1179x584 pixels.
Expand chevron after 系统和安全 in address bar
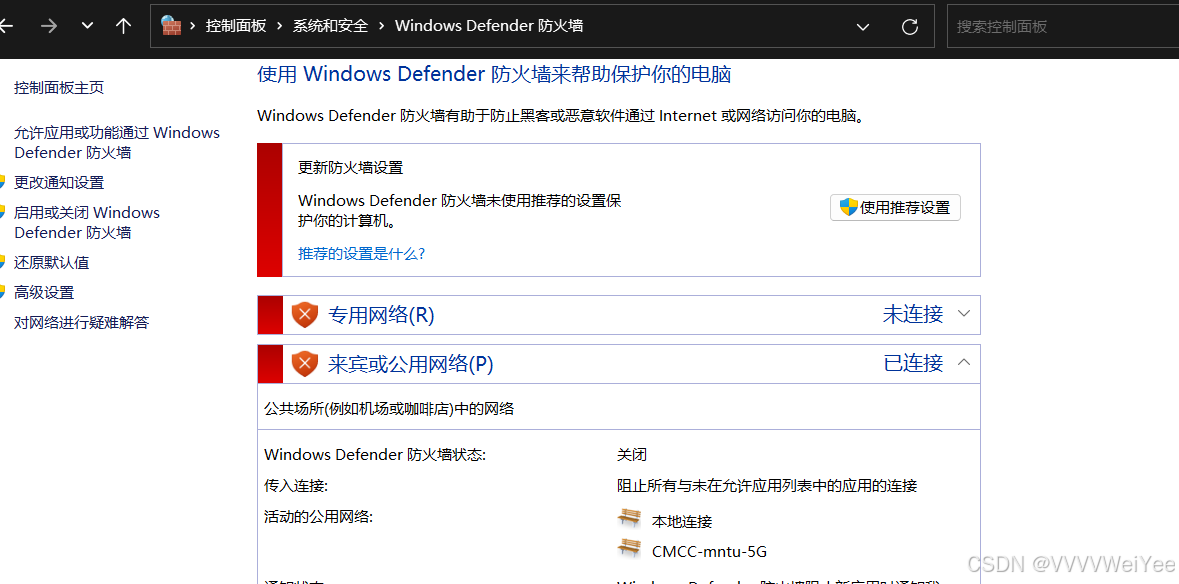pos(382,26)
